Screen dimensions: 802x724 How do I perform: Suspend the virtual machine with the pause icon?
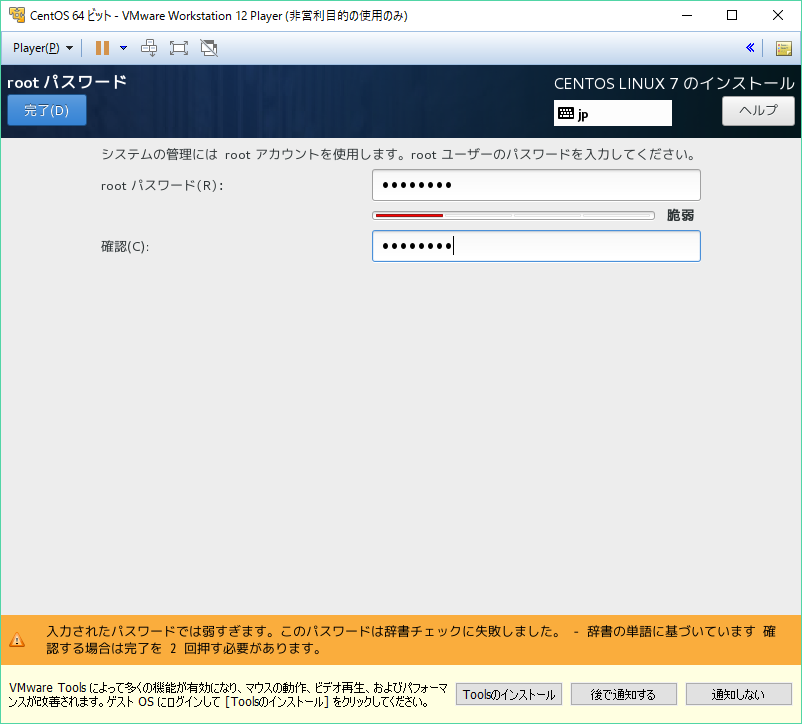click(x=103, y=47)
